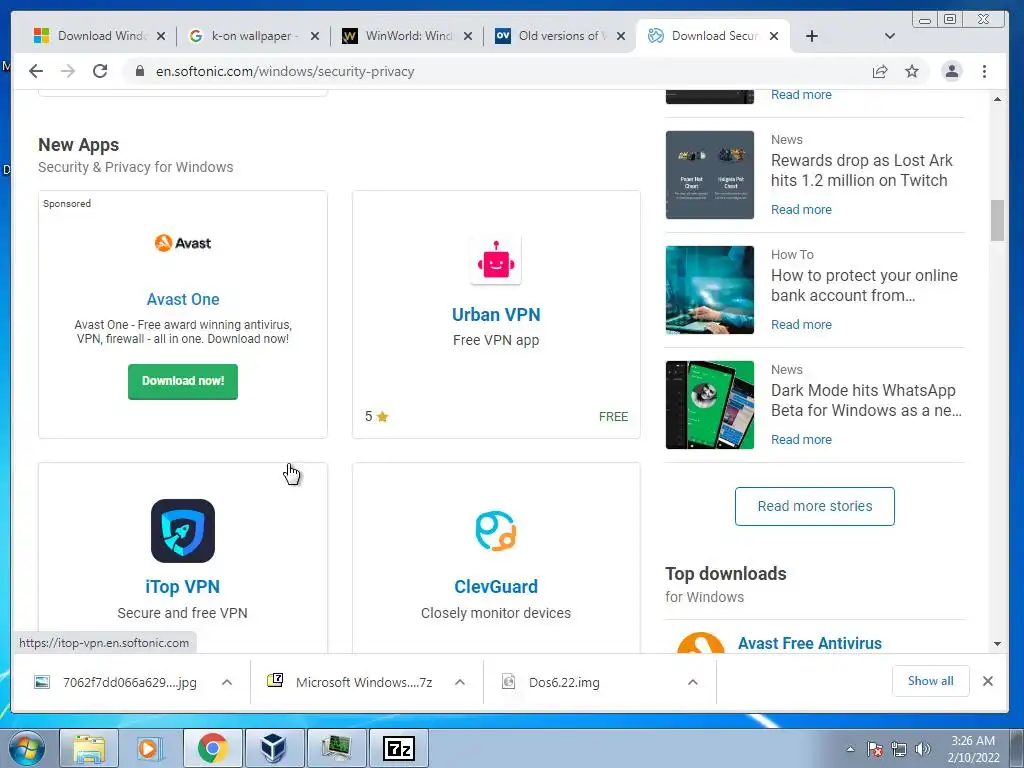Click the address bar URL field
The width and height of the screenshot is (1024, 768).
pos(496,71)
